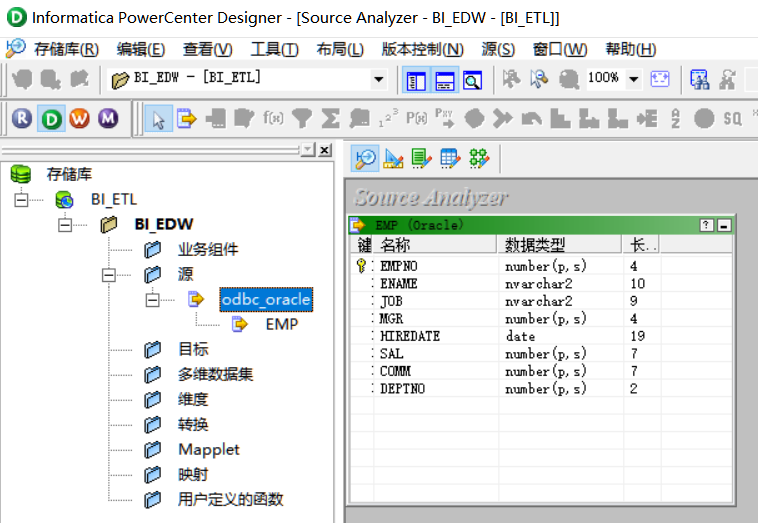
Task: Click the Stored Procedure P(x) icon
Action: [x=416, y=118]
